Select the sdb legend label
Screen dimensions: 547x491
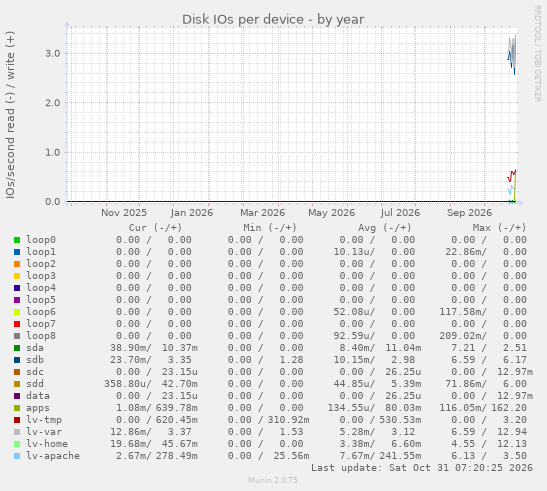pyautogui.click(x=35, y=359)
